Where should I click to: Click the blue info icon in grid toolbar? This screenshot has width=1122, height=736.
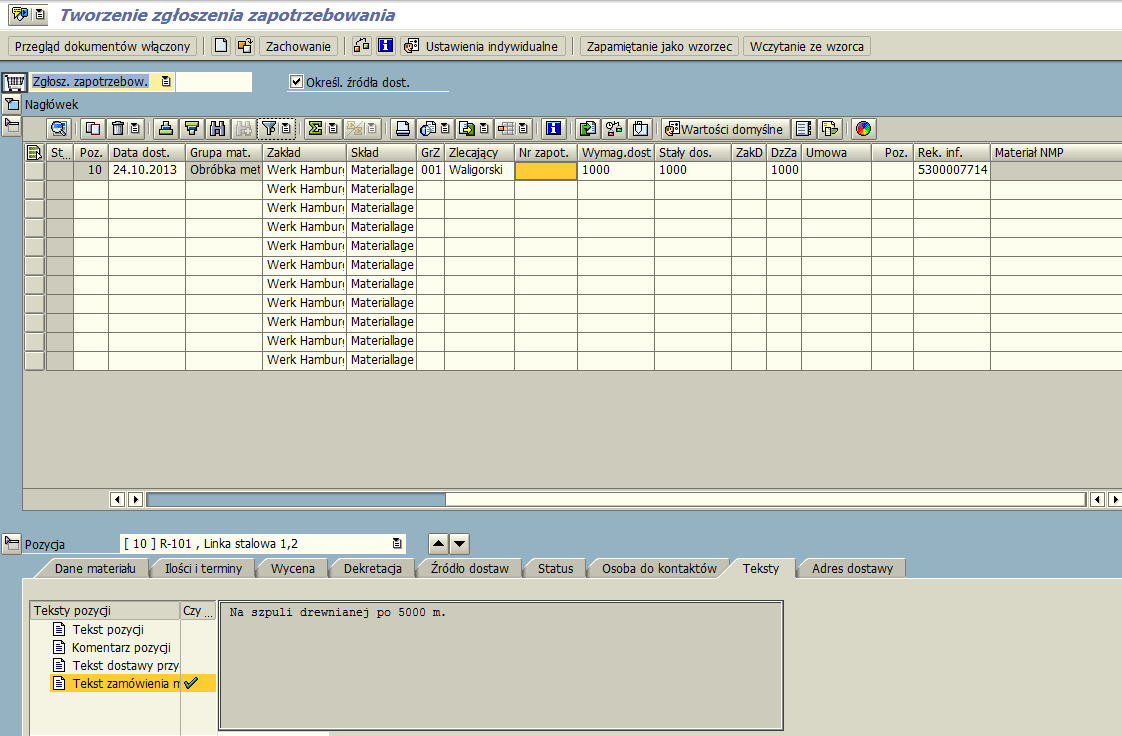553,129
